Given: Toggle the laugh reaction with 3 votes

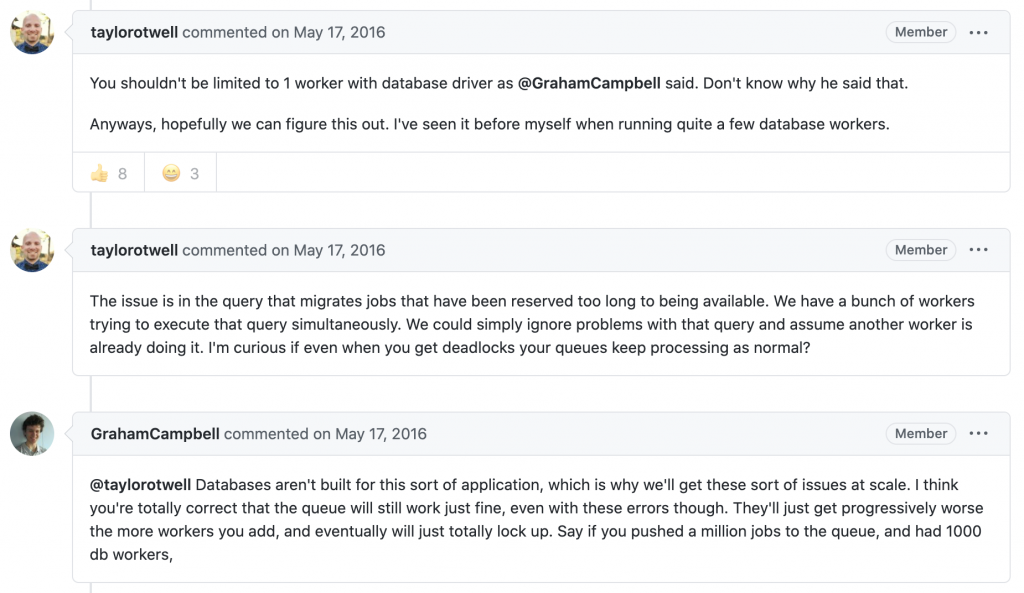Looking at the screenshot, I should point(181,173).
